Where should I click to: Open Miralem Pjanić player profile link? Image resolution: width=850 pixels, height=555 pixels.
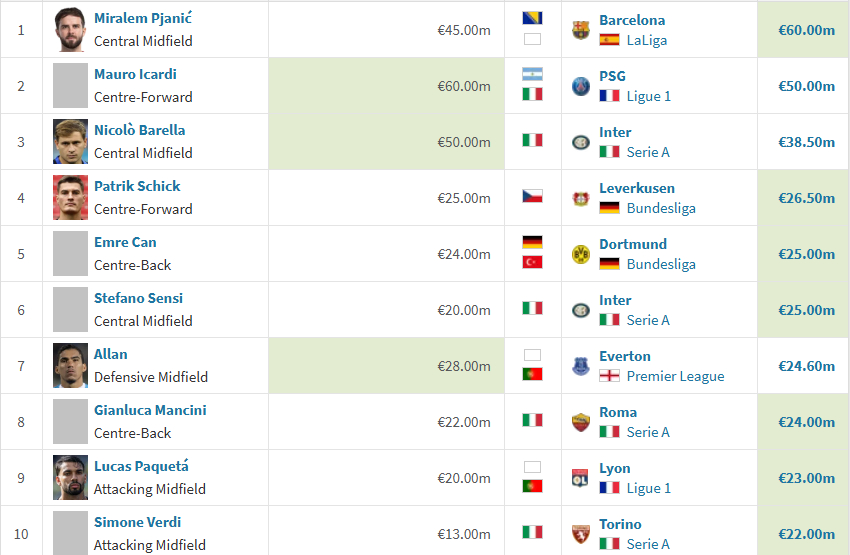[143, 18]
